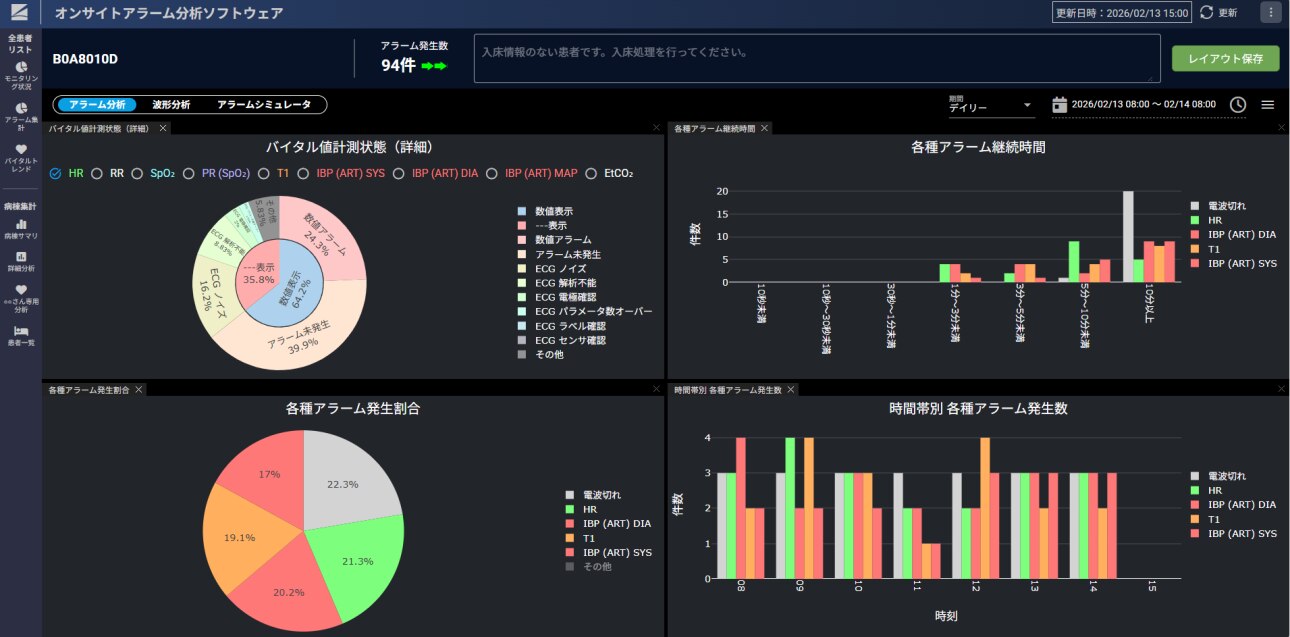Toggle ECG ノイズ legend swatch
Image resolution: width=1290 pixels, height=637 pixels.
(x=521, y=269)
